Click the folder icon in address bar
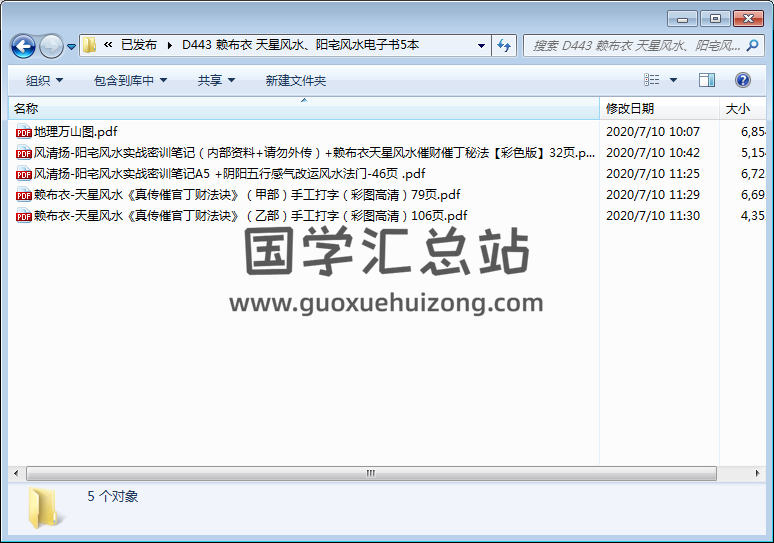This screenshot has width=774, height=543. [89, 45]
